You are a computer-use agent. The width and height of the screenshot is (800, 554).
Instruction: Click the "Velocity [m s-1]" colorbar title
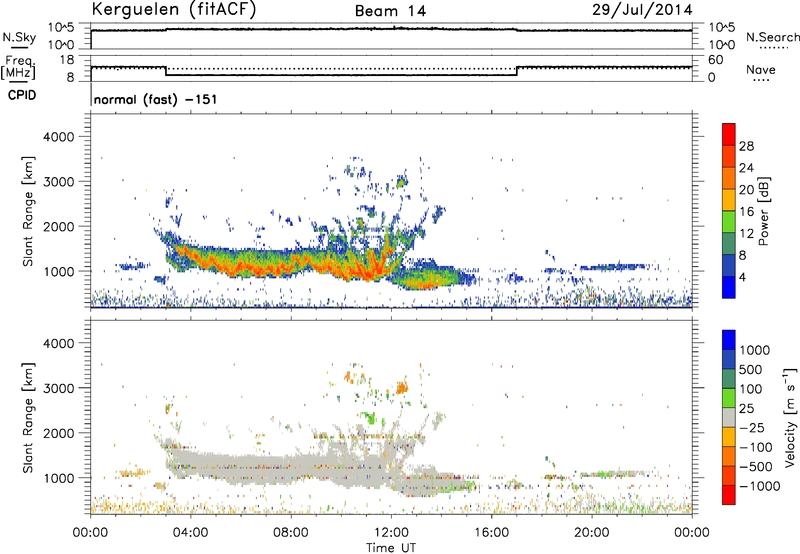point(790,417)
